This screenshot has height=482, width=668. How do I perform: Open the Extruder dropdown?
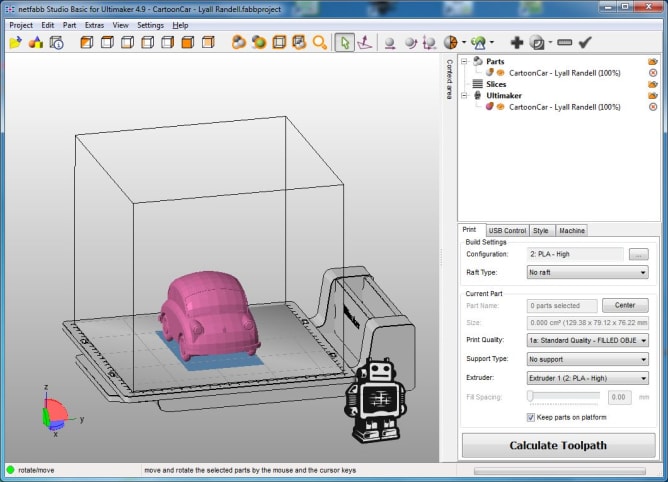587,378
